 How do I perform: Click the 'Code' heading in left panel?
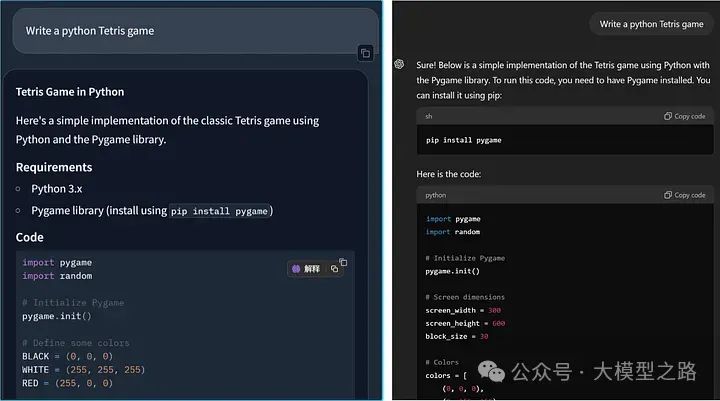click(30, 237)
